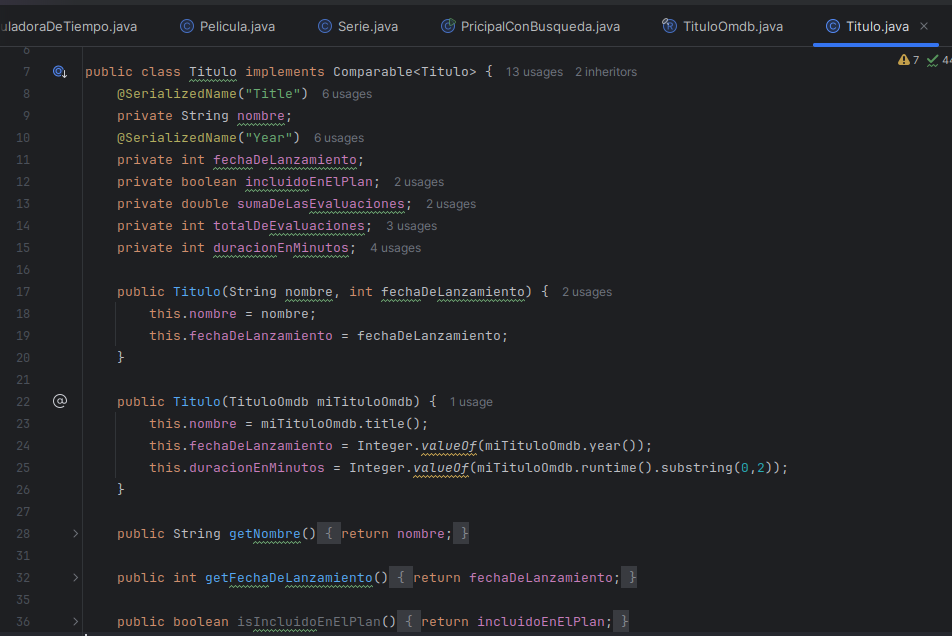Click '6 usages' next to @SerializedName("Title")
The height and width of the screenshot is (636, 952).
[347, 94]
